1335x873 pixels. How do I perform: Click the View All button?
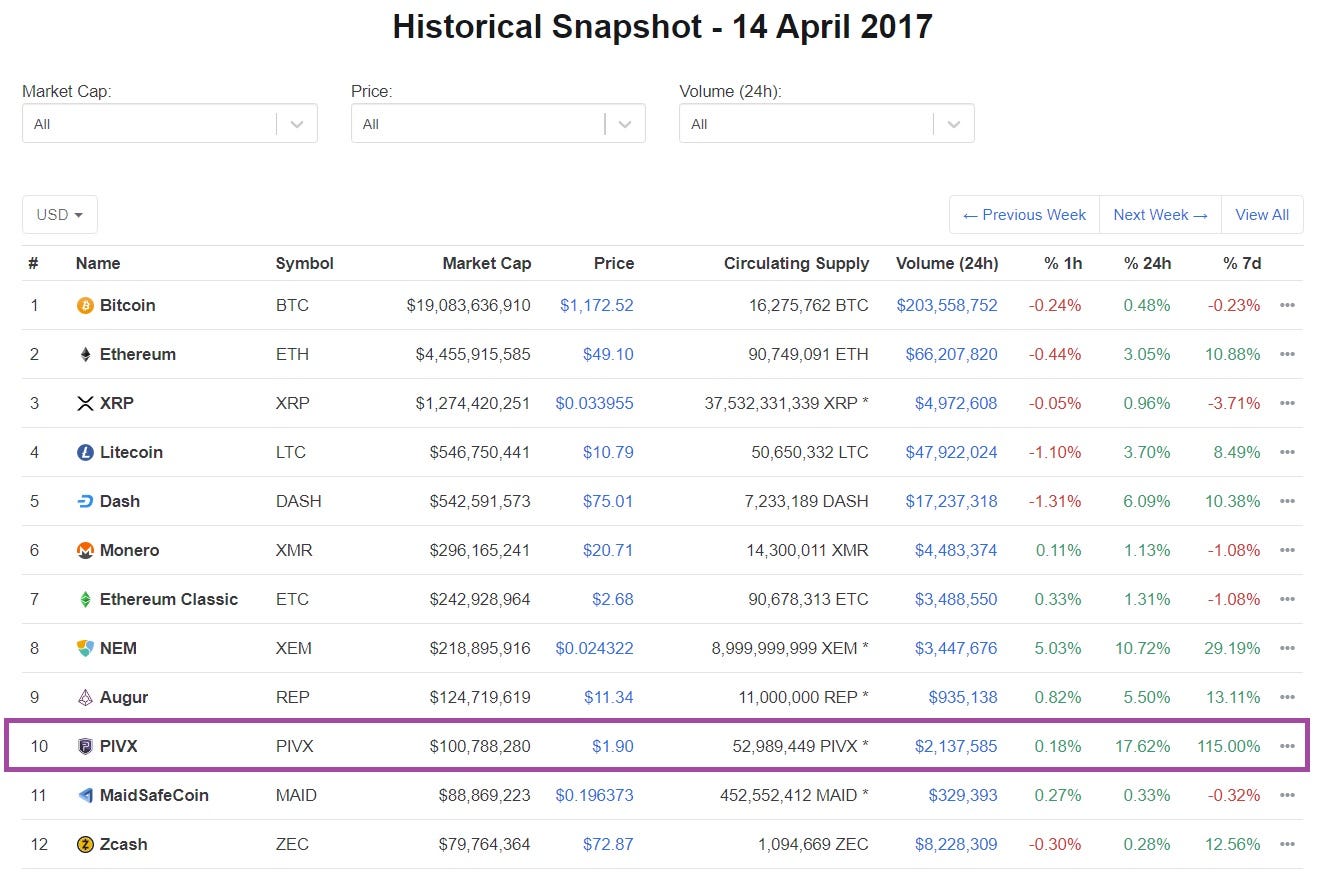point(1261,214)
